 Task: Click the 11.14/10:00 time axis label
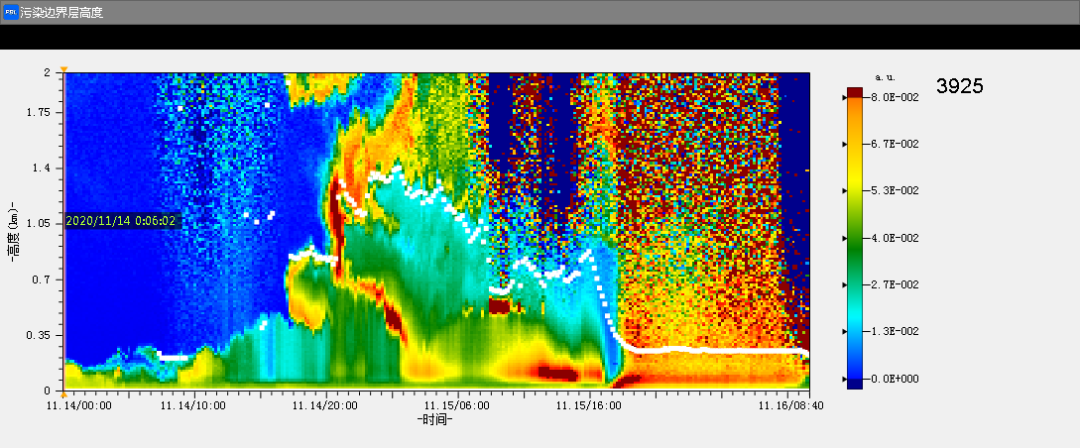[193, 406]
